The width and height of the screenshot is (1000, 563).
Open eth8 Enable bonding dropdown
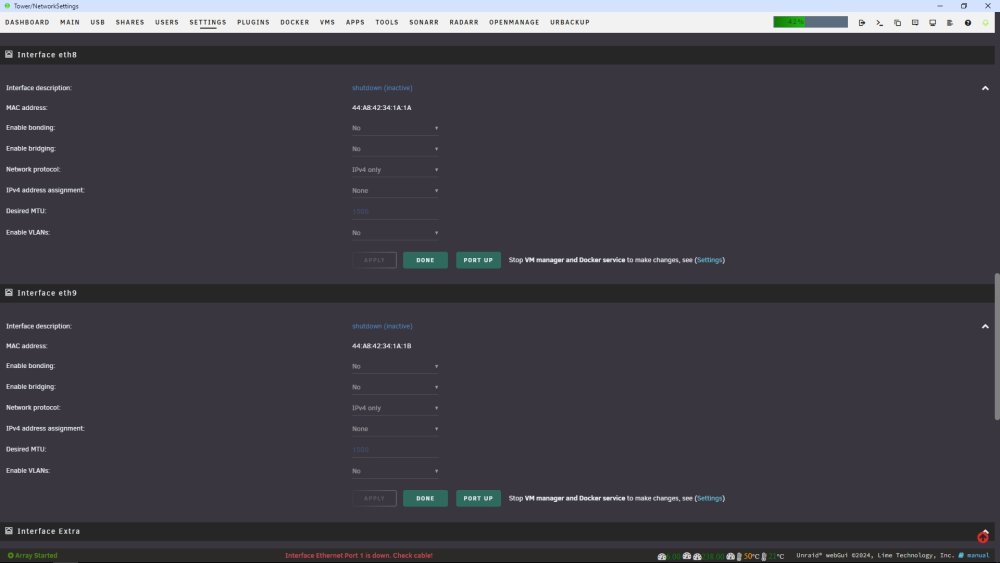(395, 128)
